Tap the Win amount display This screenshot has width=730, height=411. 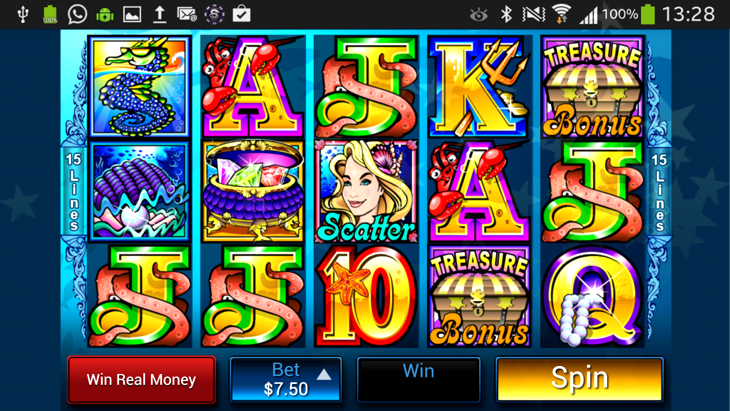419,380
